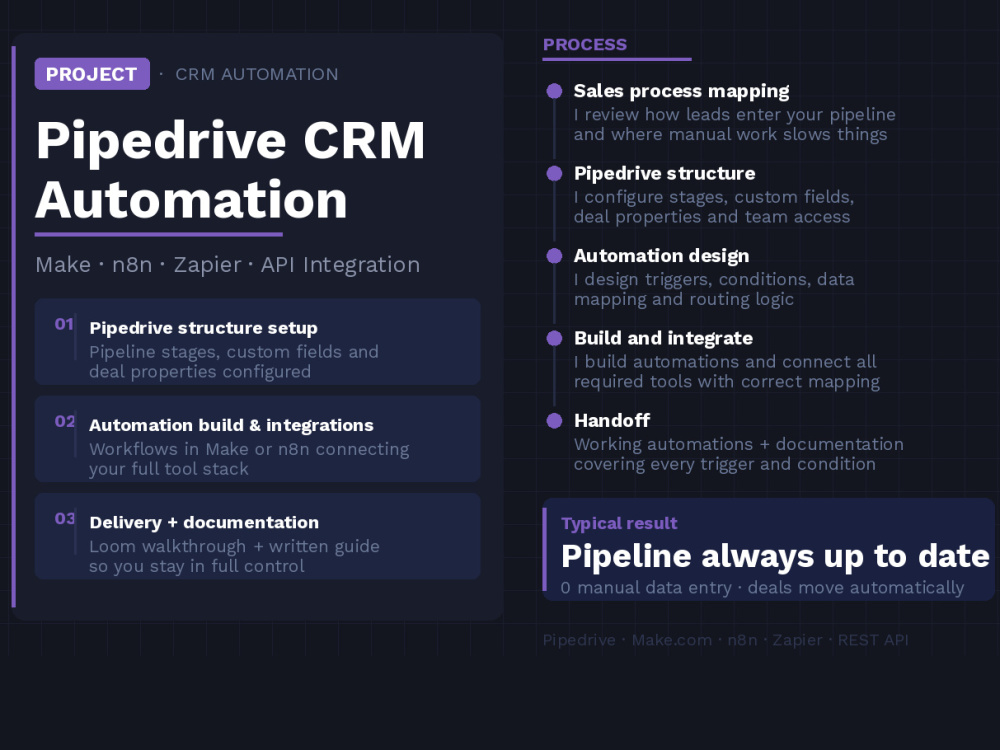Click 'Pipeline stages, custom fields and' description
This screenshot has height=750, width=1000.
[x=234, y=352]
